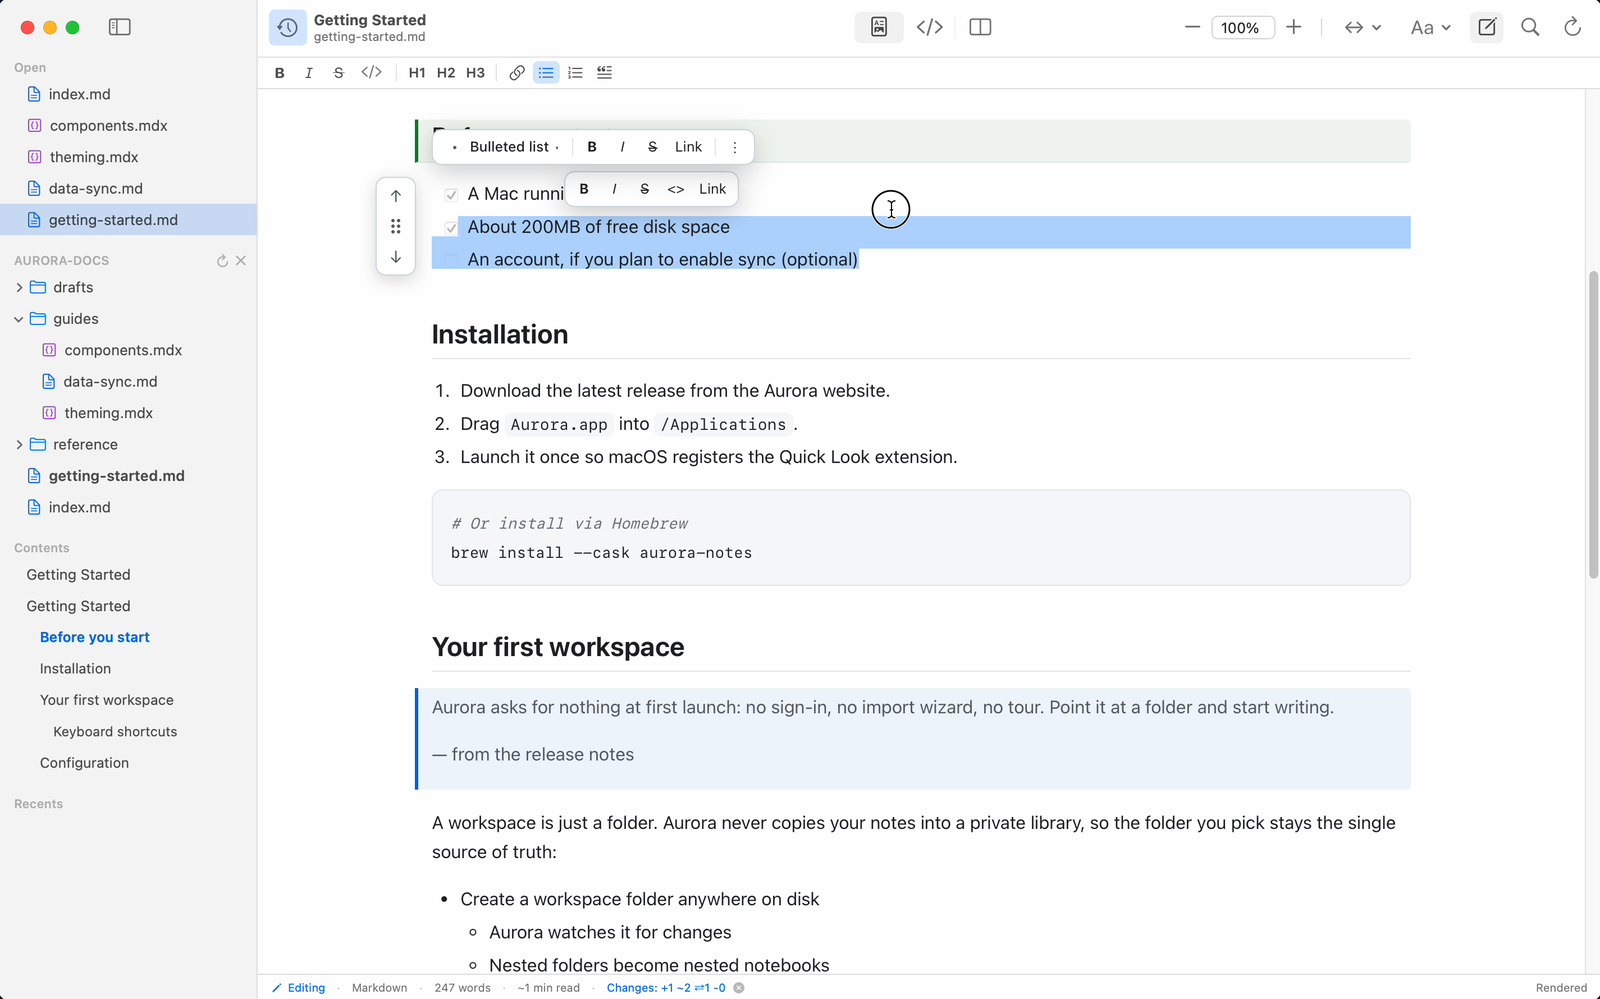
Task: Click the 100% zoom level field
Action: 1243,28
